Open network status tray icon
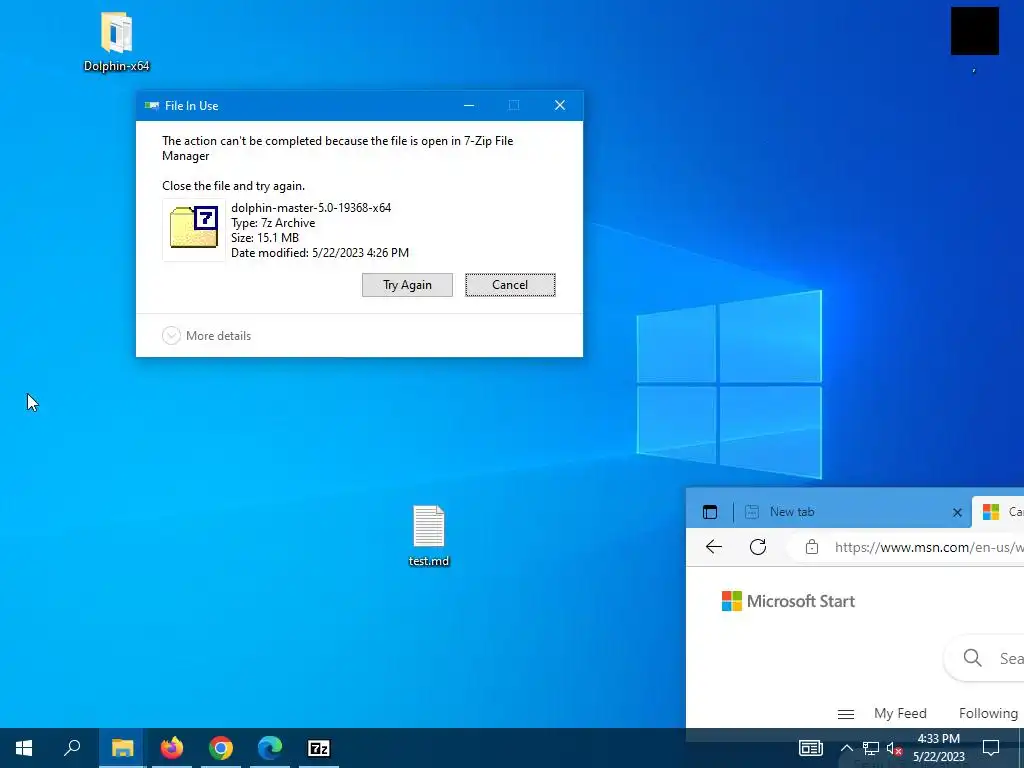 pos(871,748)
